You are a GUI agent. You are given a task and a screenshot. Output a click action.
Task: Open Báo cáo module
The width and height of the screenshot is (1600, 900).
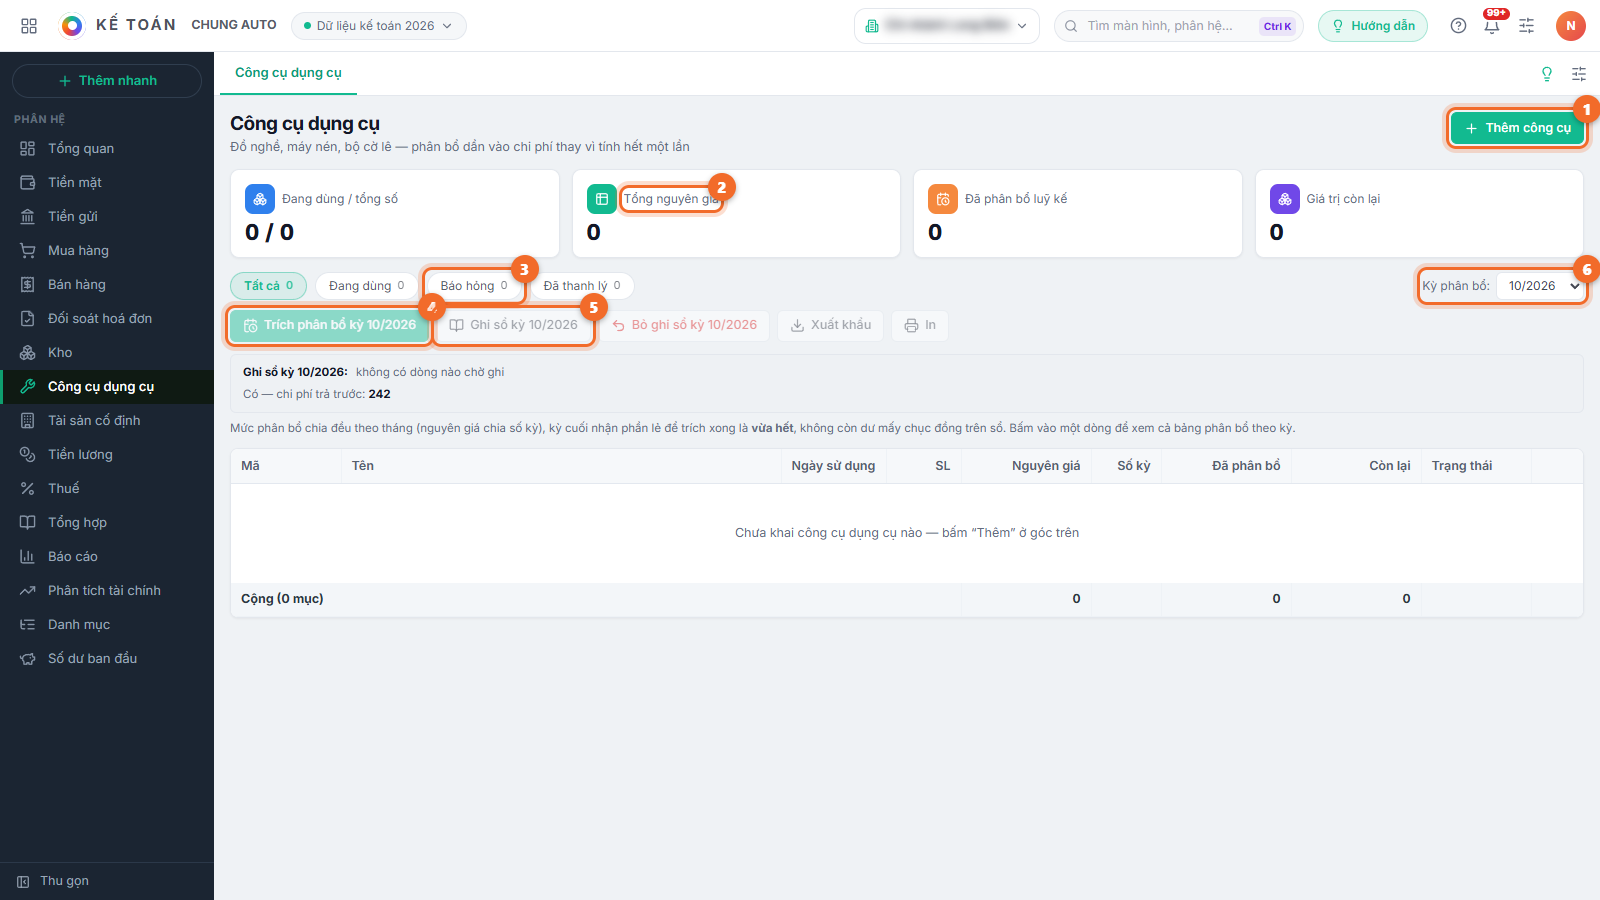(x=107, y=556)
